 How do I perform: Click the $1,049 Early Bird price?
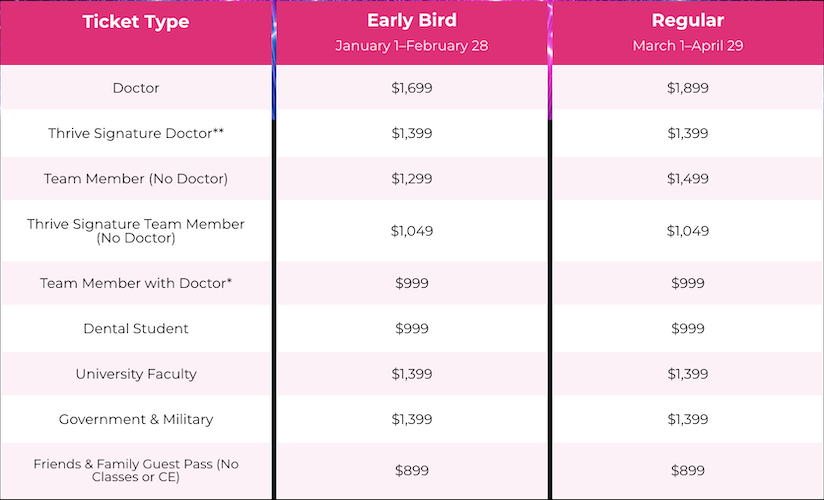pos(411,231)
